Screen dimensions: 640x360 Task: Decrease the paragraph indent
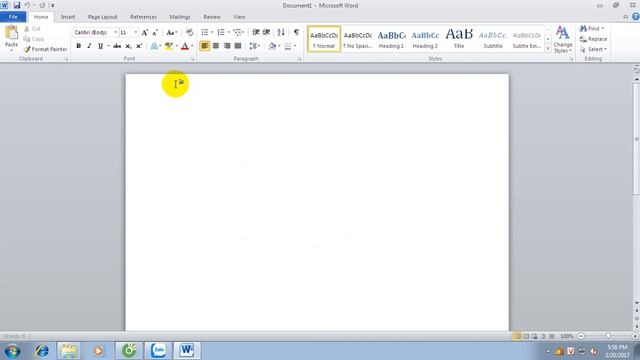point(256,32)
